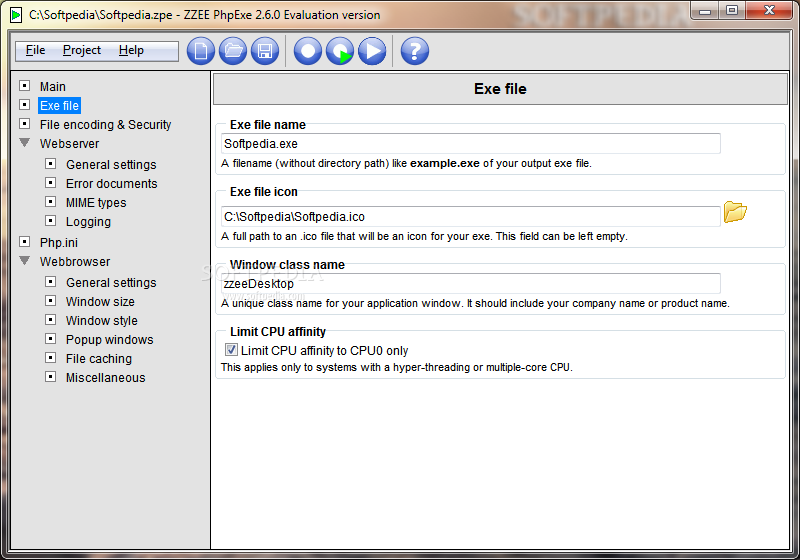This screenshot has height=560, width=800.
Task: Open File encoding & Security section
Action: pyautogui.click(x=106, y=124)
